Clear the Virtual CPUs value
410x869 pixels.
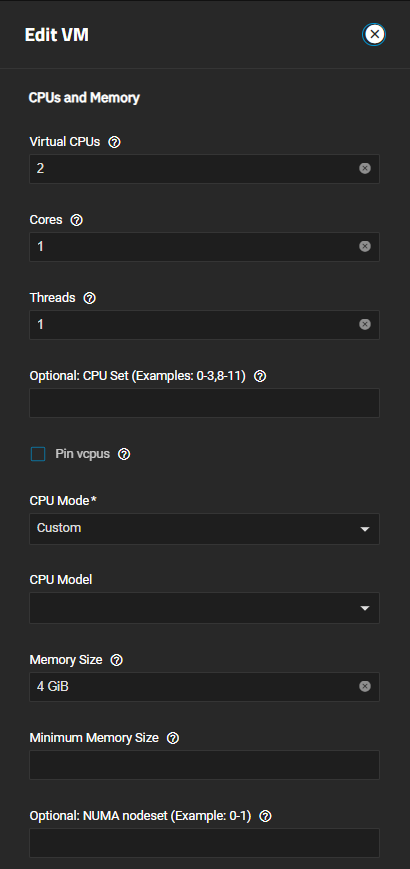[365, 168]
